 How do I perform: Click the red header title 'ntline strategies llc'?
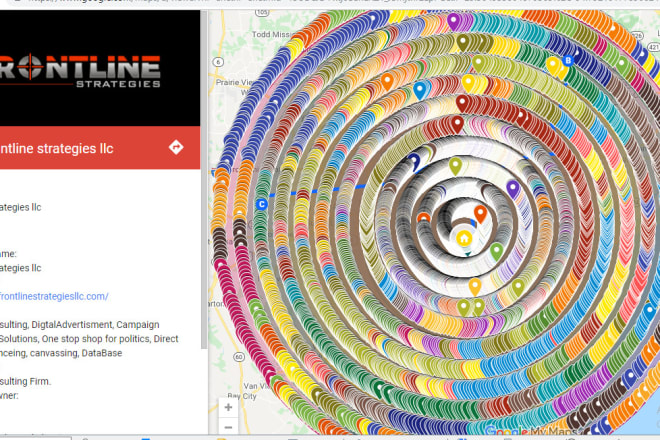pyautogui.click(x=56, y=148)
